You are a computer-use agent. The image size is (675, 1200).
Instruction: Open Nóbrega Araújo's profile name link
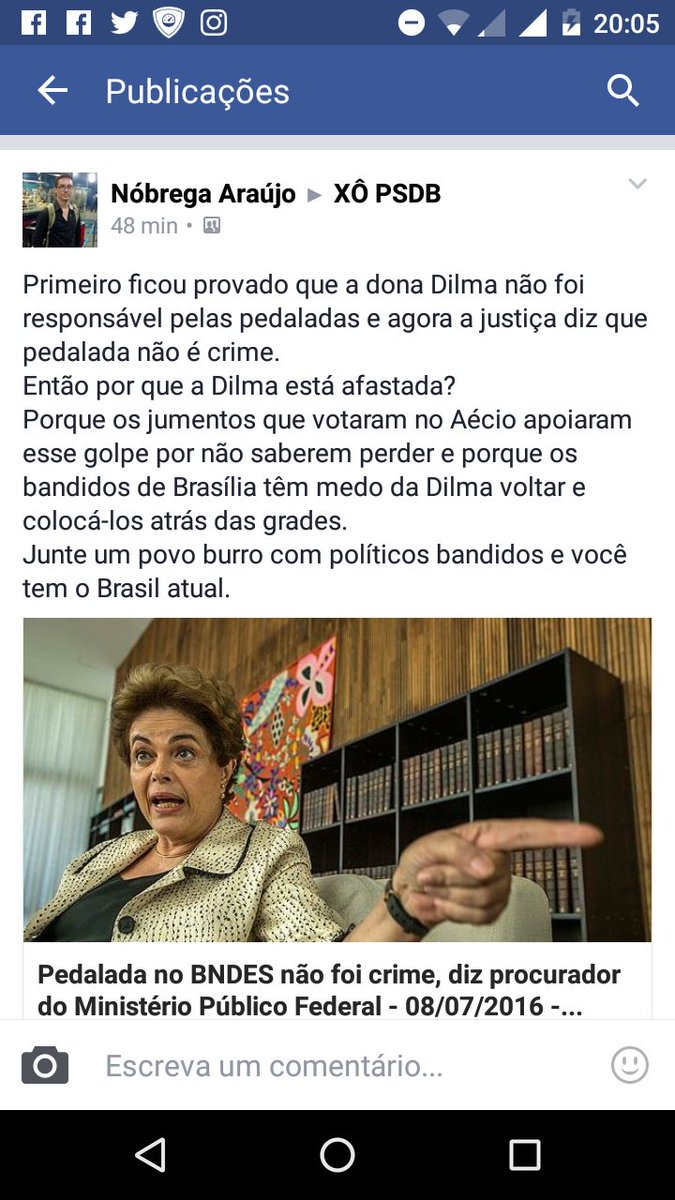pos(203,193)
